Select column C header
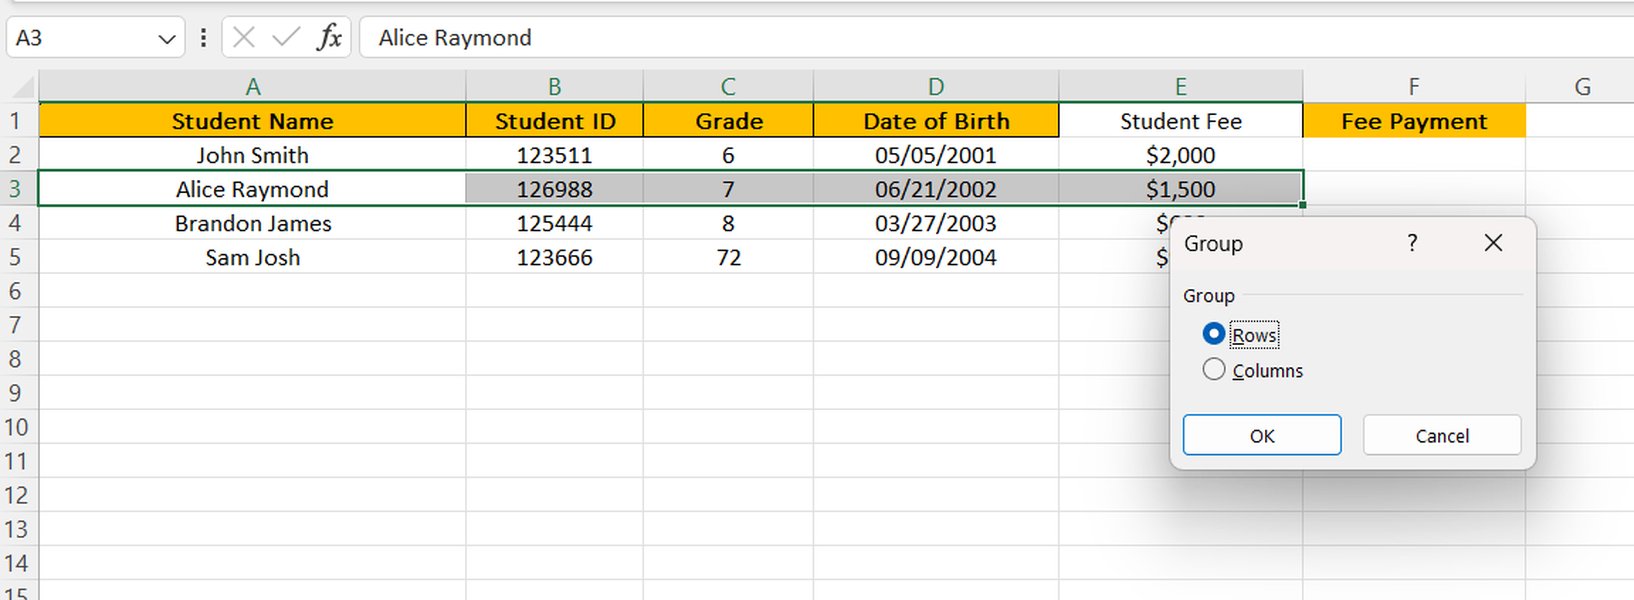This screenshot has height=600, width=1634. pos(728,87)
